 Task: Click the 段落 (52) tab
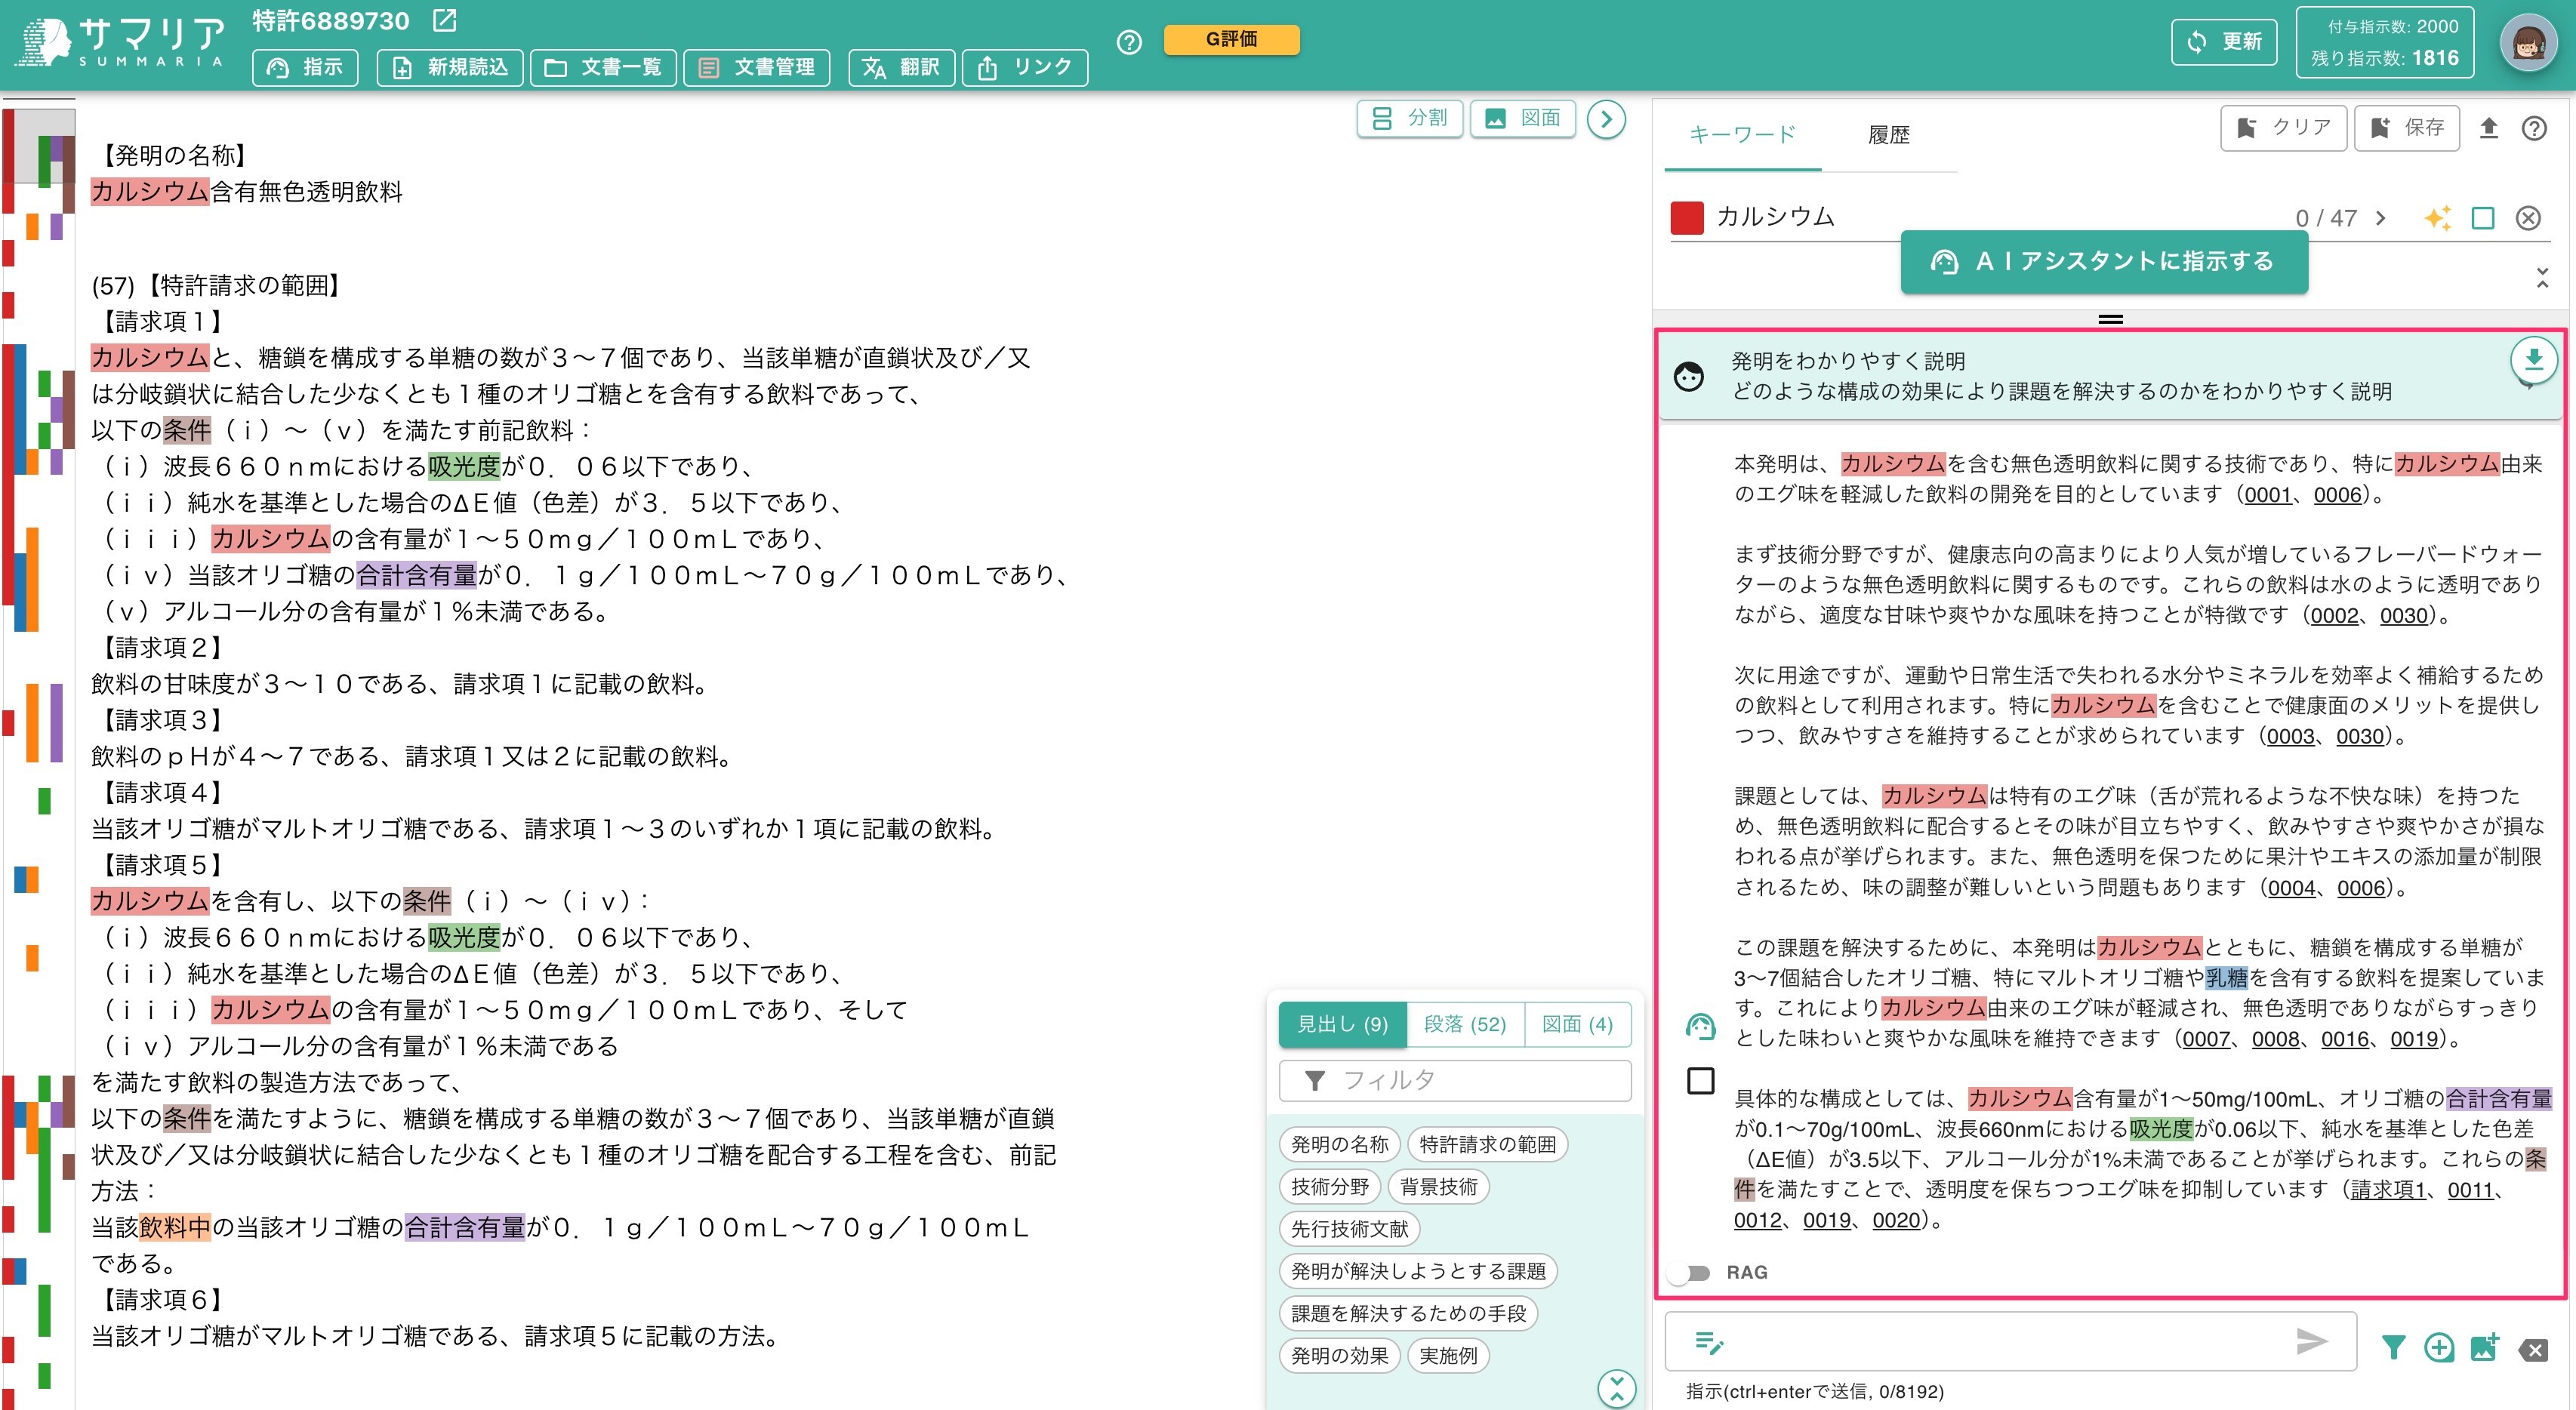tap(1464, 1024)
